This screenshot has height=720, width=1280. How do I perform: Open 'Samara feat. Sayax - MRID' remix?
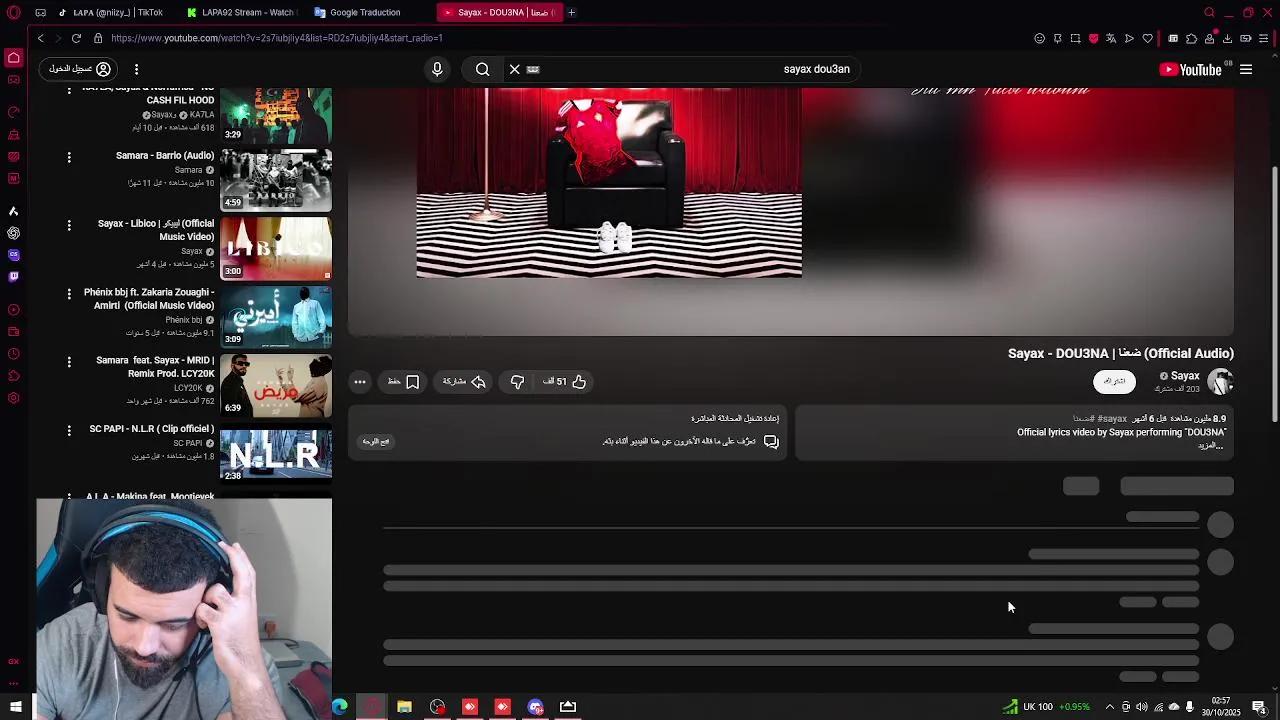point(155,367)
